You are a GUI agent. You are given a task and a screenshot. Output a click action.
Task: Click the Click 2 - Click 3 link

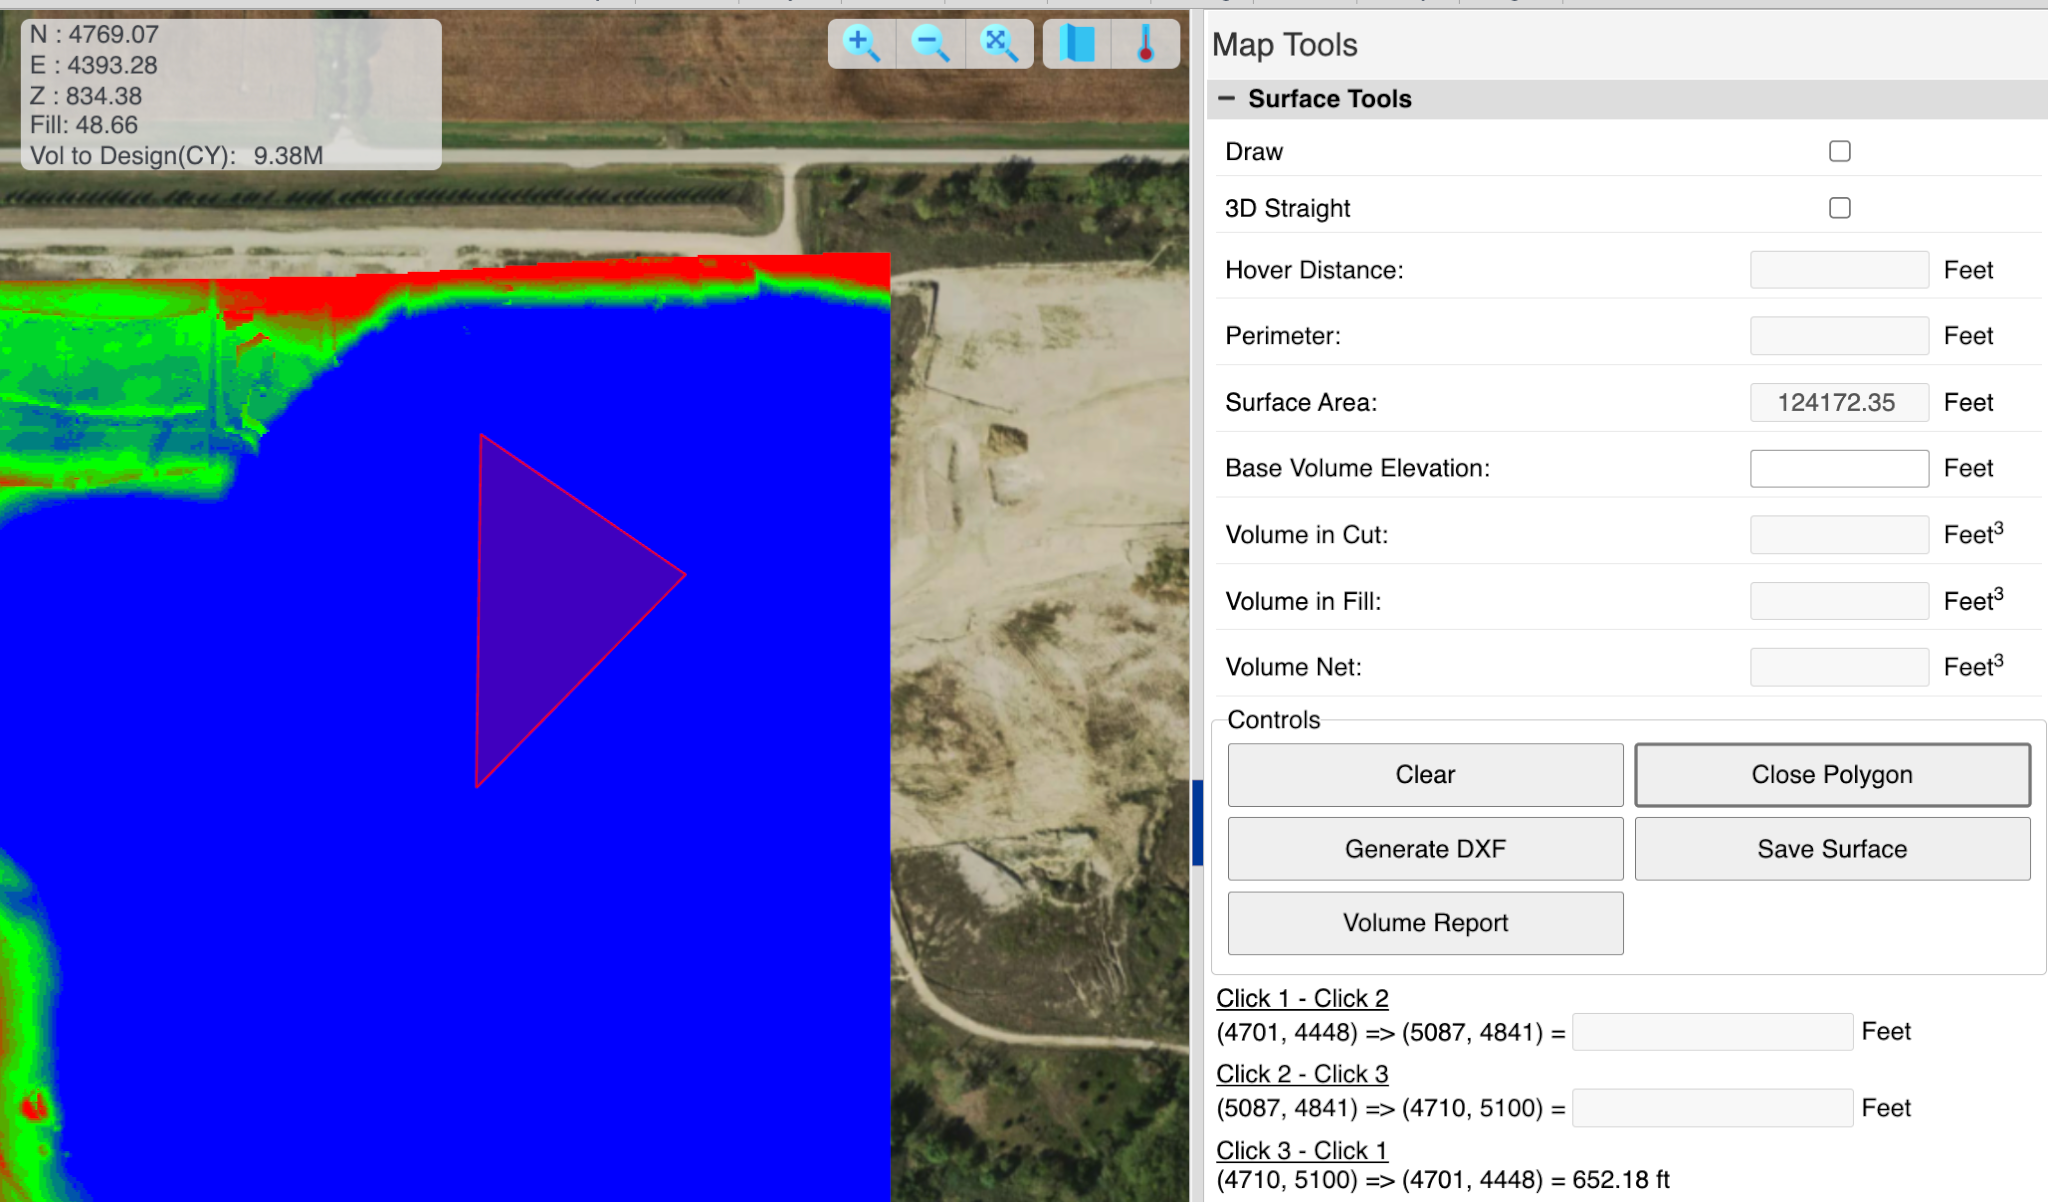pyautogui.click(x=1302, y=1074)
